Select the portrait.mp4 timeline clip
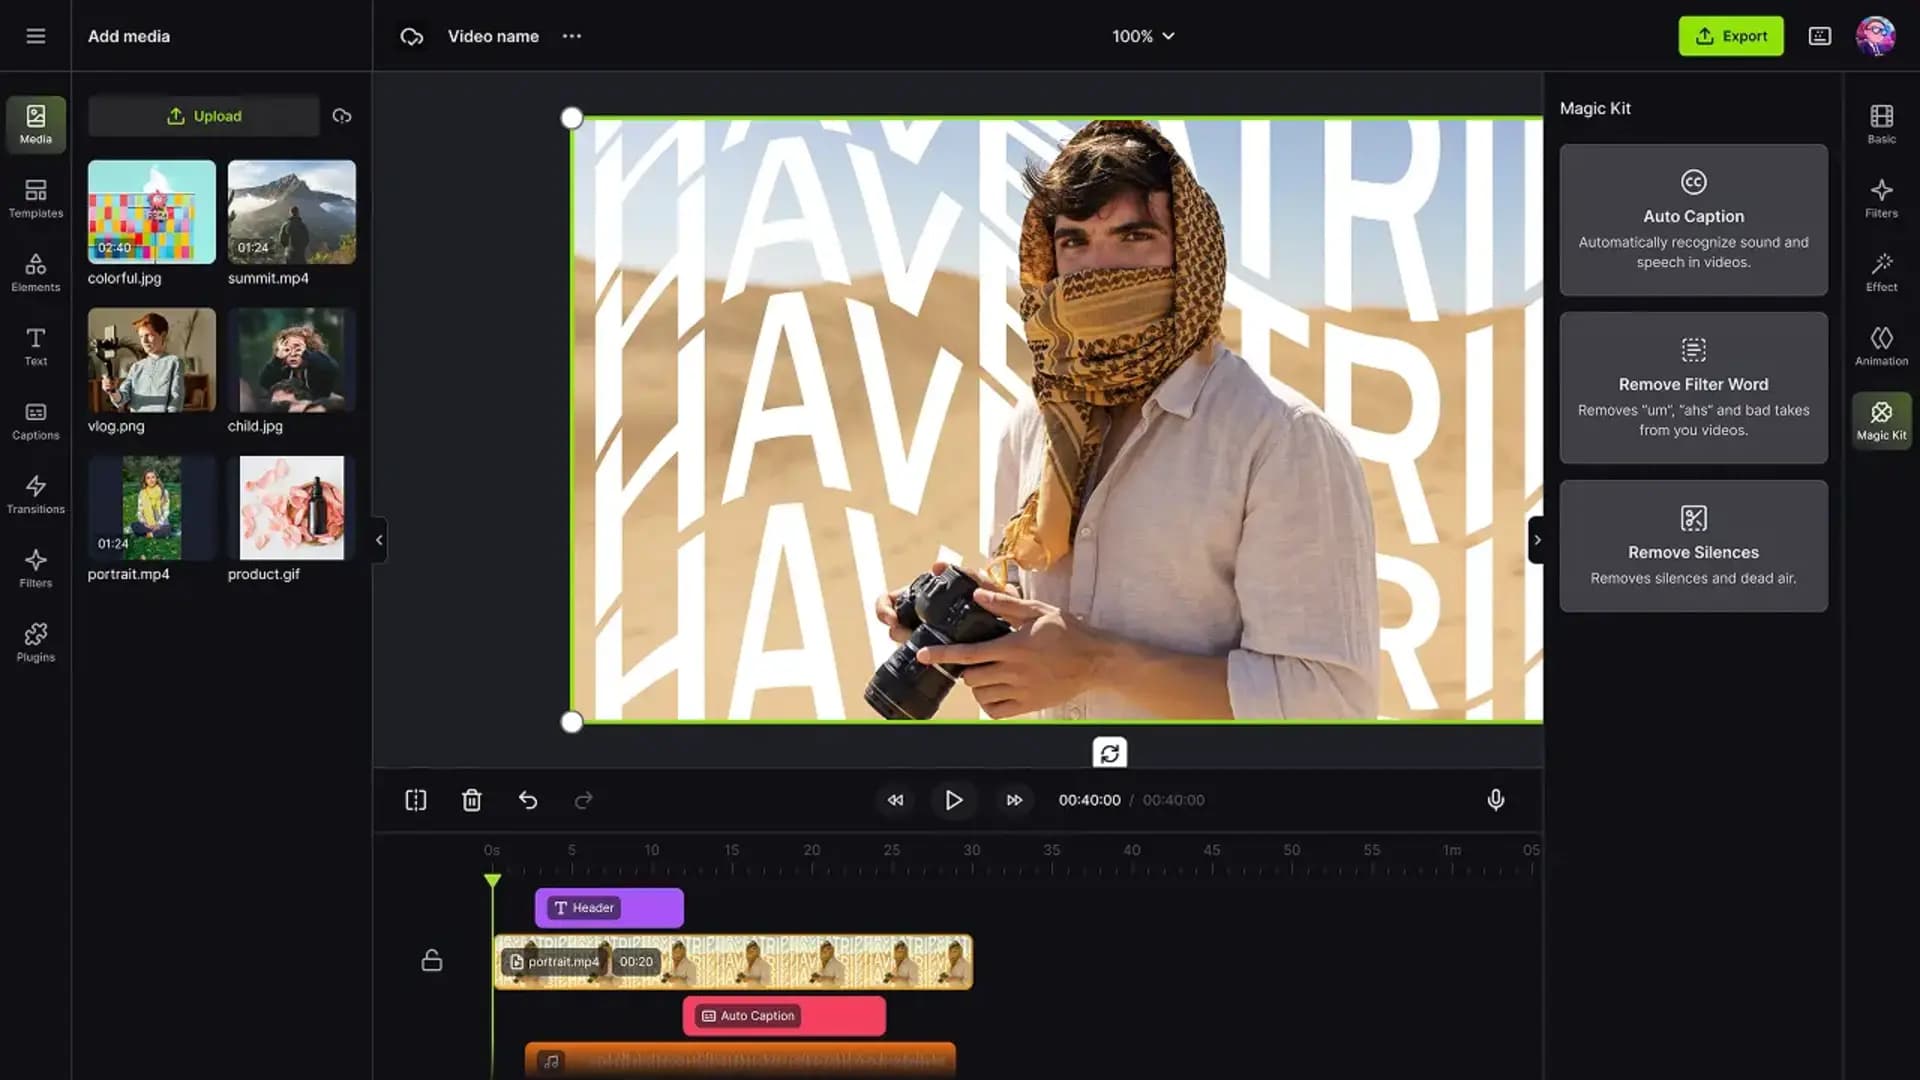1920x1080 pixels. 733,962
